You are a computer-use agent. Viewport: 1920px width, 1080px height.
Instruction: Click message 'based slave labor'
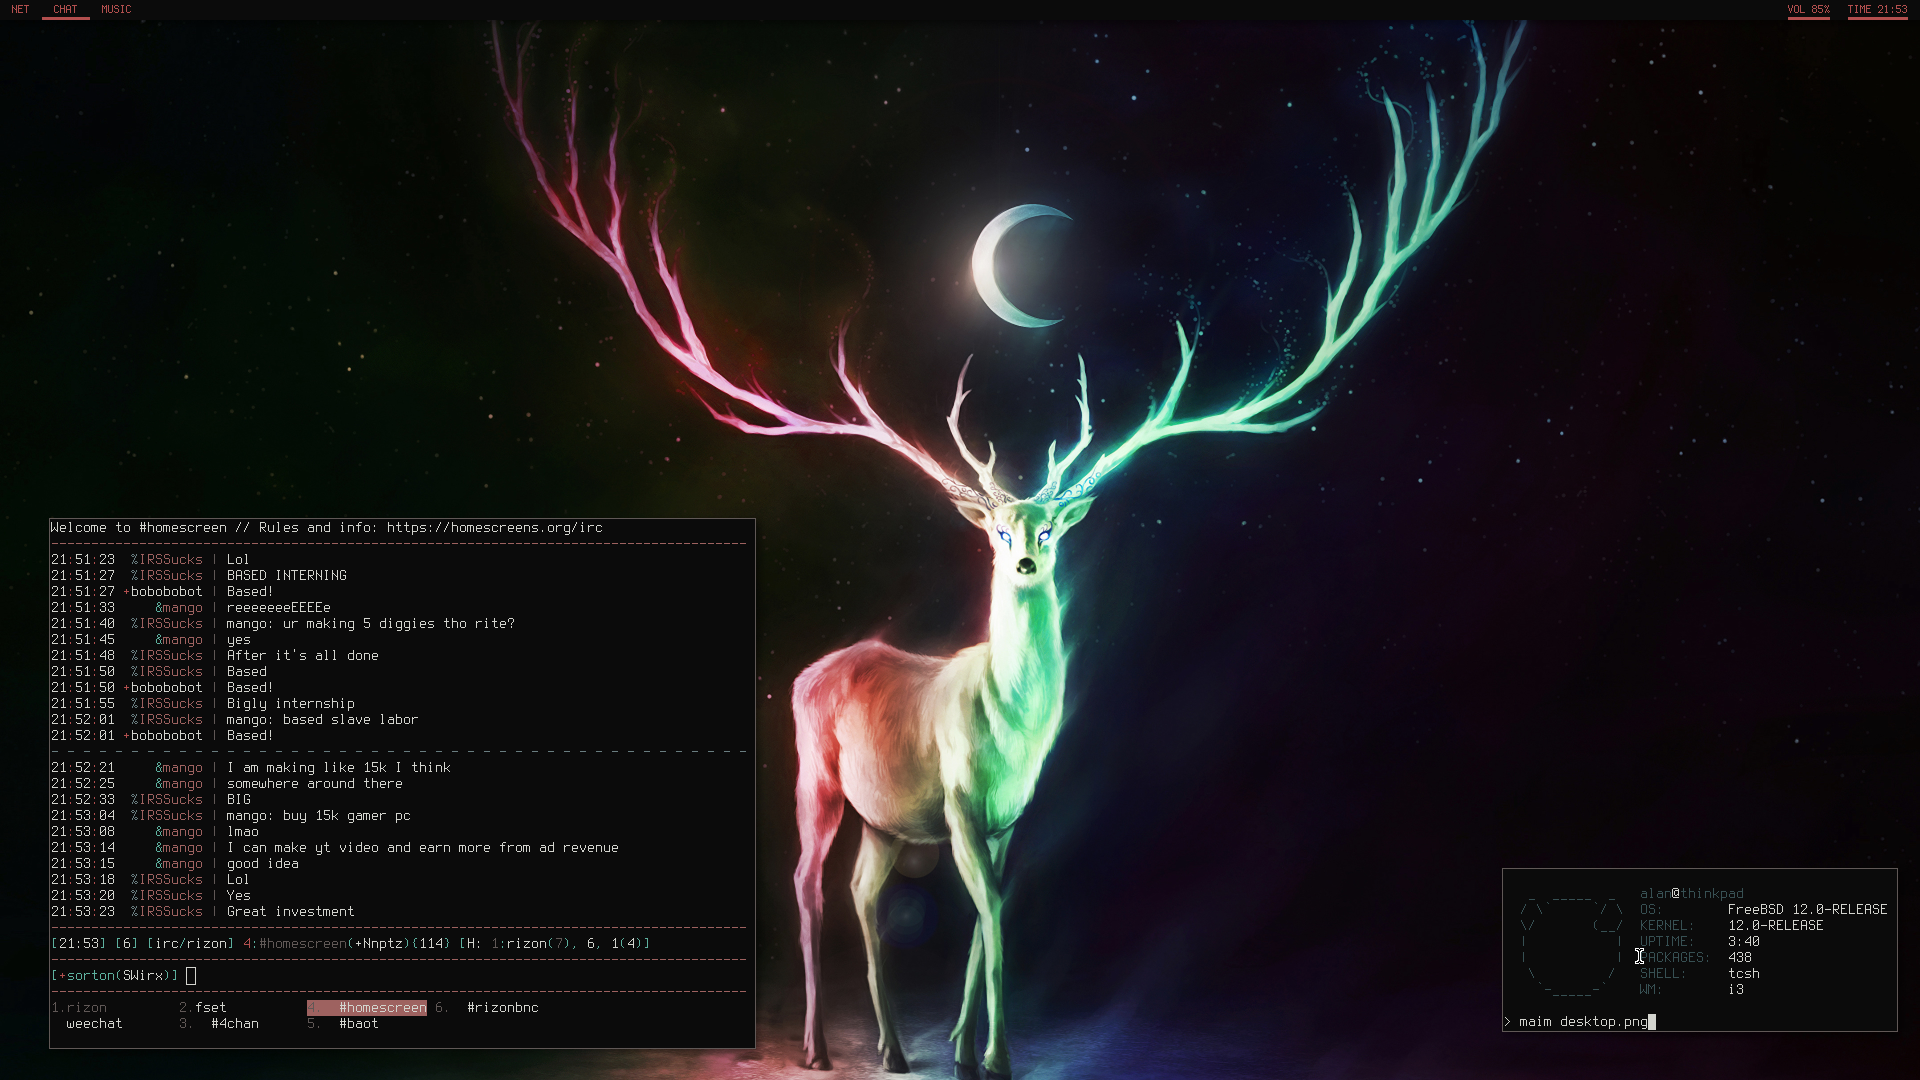tap(351, 719)
